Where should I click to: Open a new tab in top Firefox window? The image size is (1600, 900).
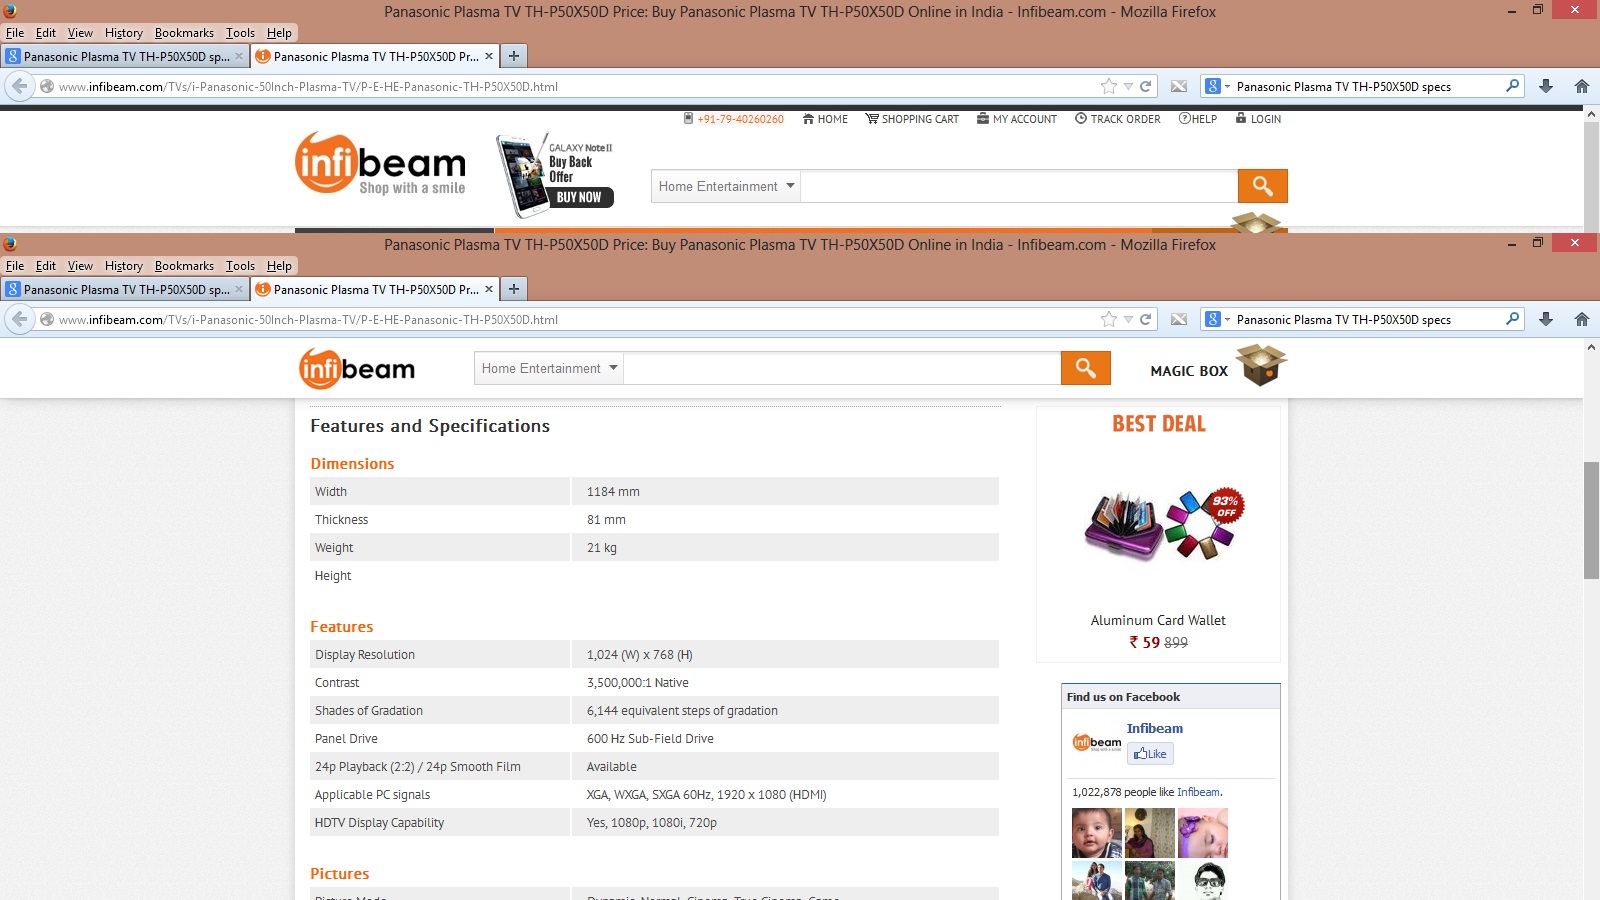coord(514,56)
